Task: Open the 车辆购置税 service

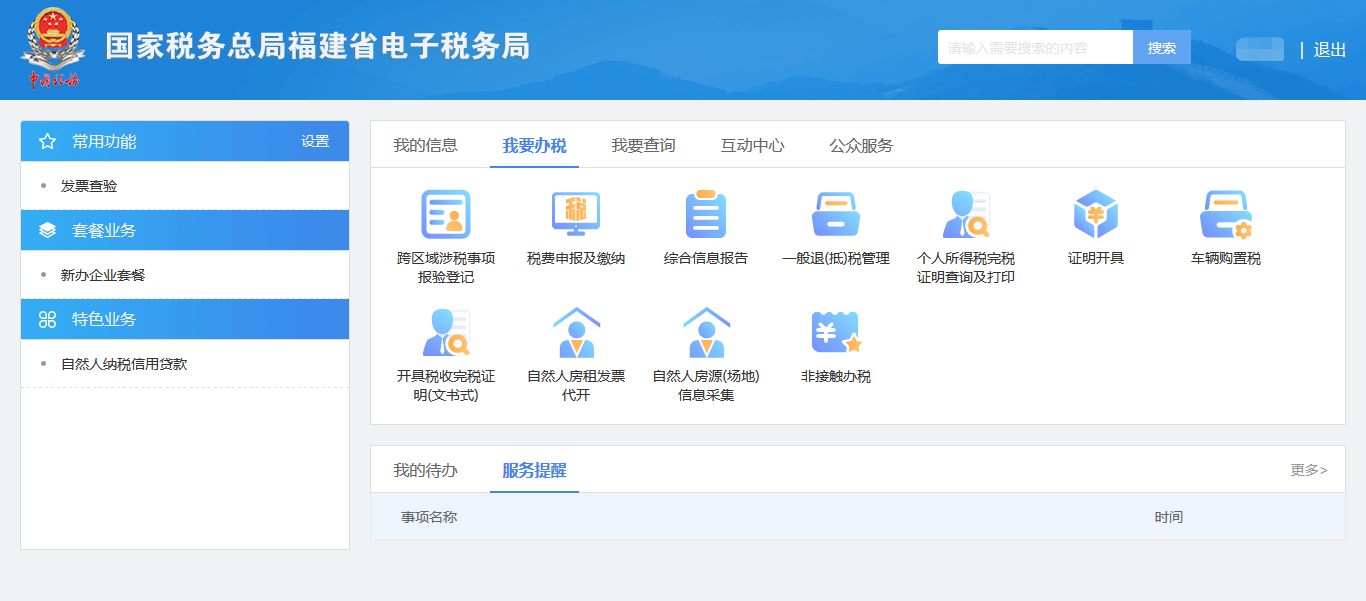Action: [1226, 218]
